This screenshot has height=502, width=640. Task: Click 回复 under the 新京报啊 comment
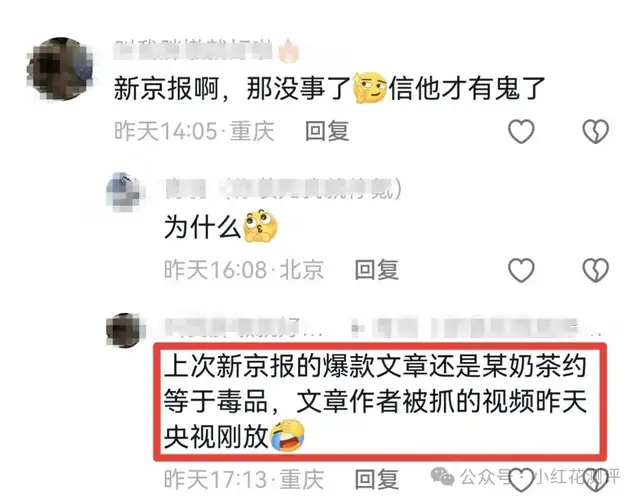tap(327, 131)
